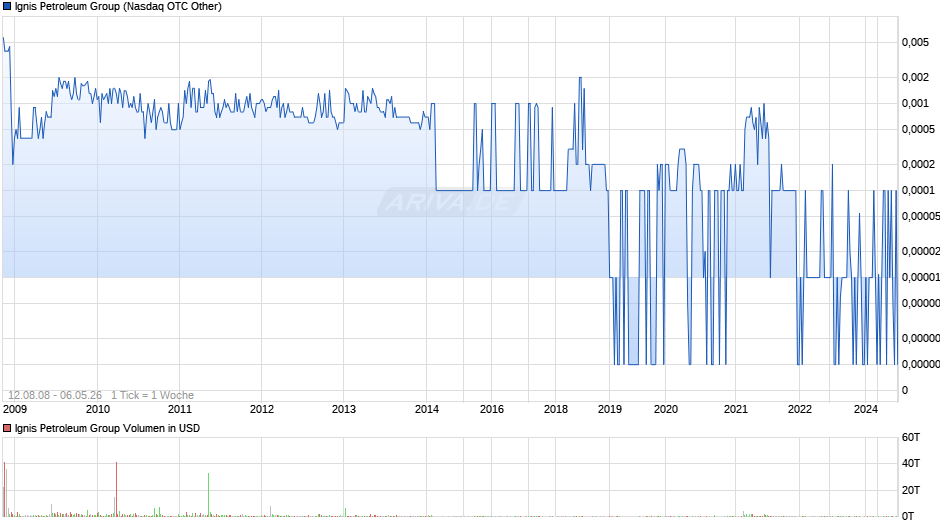
Task: Click the 2014 year label on the x-axis
Action: [x=427, y=409]
